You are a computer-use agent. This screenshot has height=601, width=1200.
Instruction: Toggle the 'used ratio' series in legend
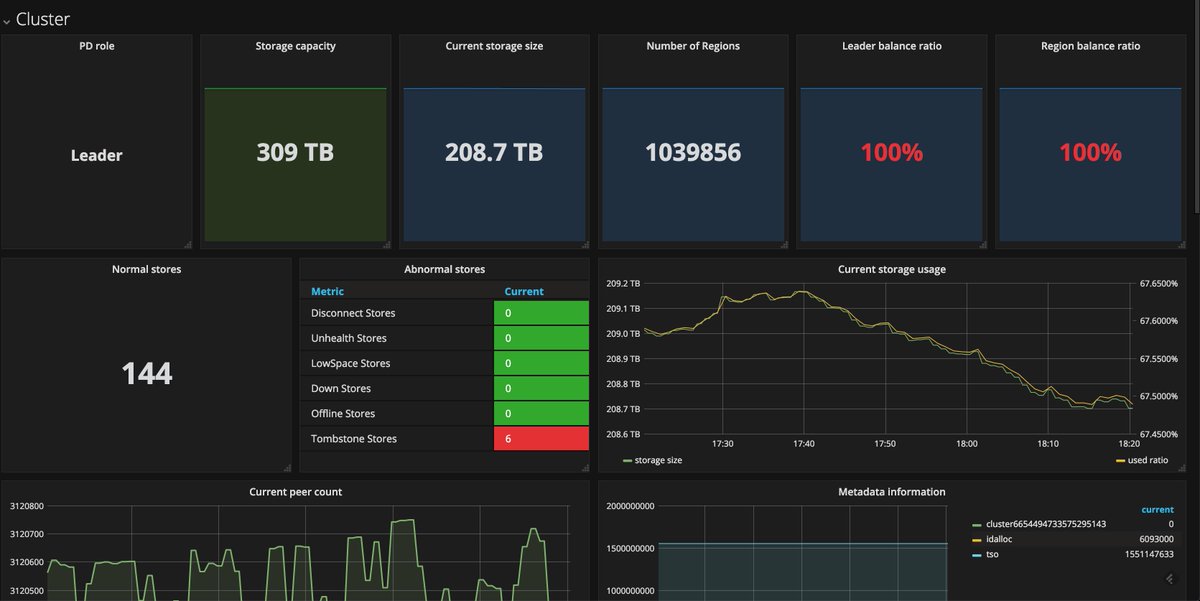point(1148,461)
